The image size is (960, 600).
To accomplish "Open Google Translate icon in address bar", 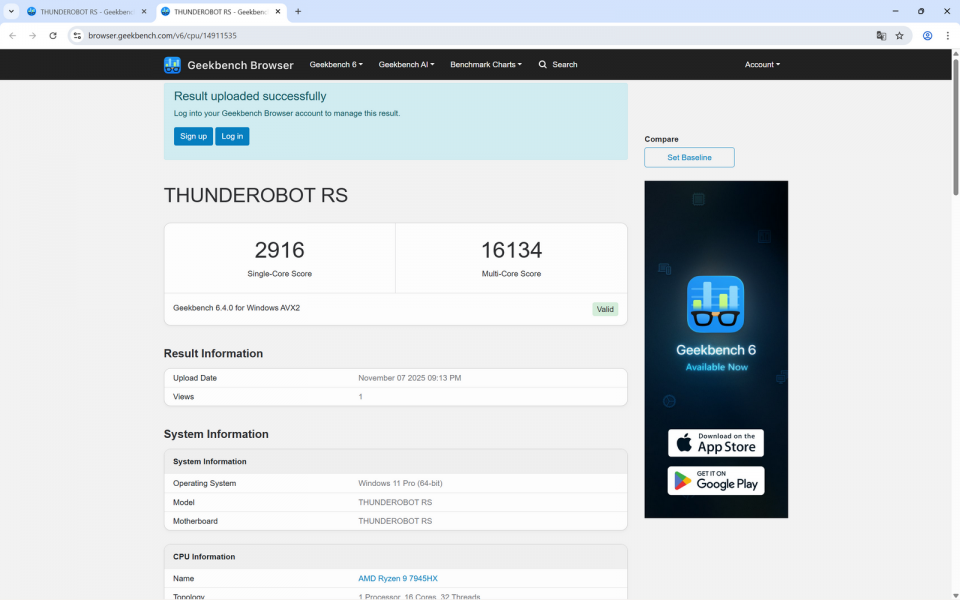I will pyautogui.click(x=881, y=35).
